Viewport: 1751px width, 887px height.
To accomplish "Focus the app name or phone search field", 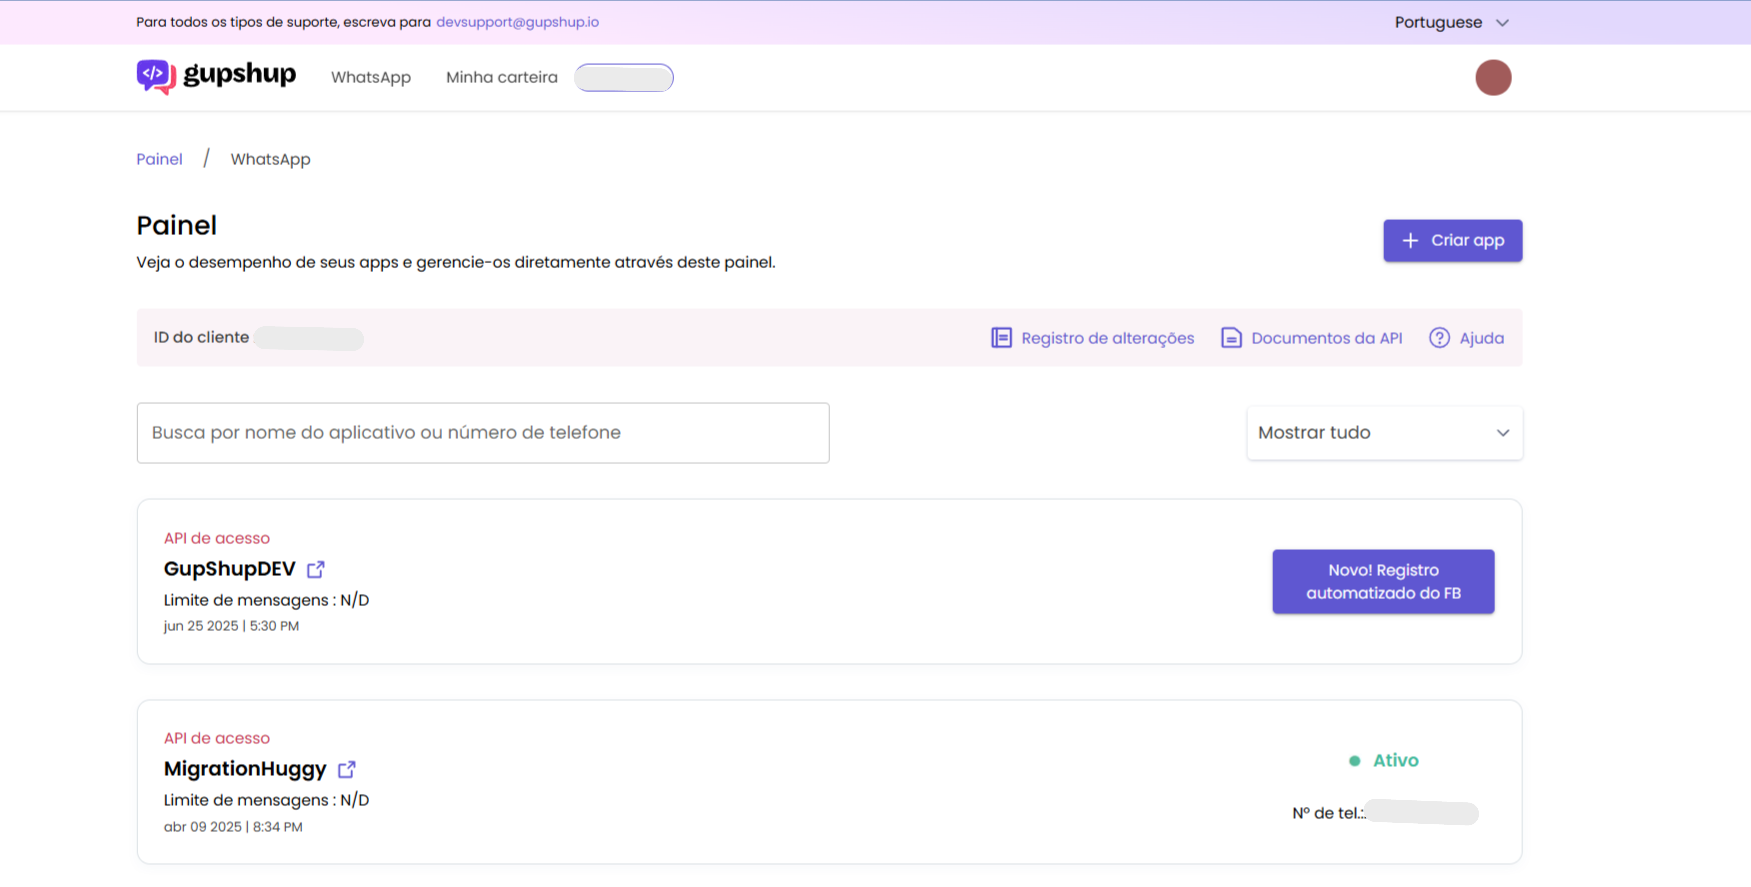I will (483, 433).
